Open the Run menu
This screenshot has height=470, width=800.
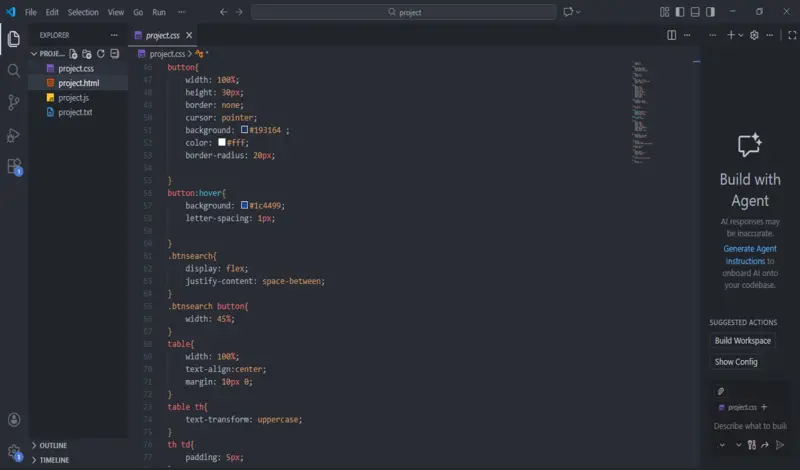(x=159, y=12)
